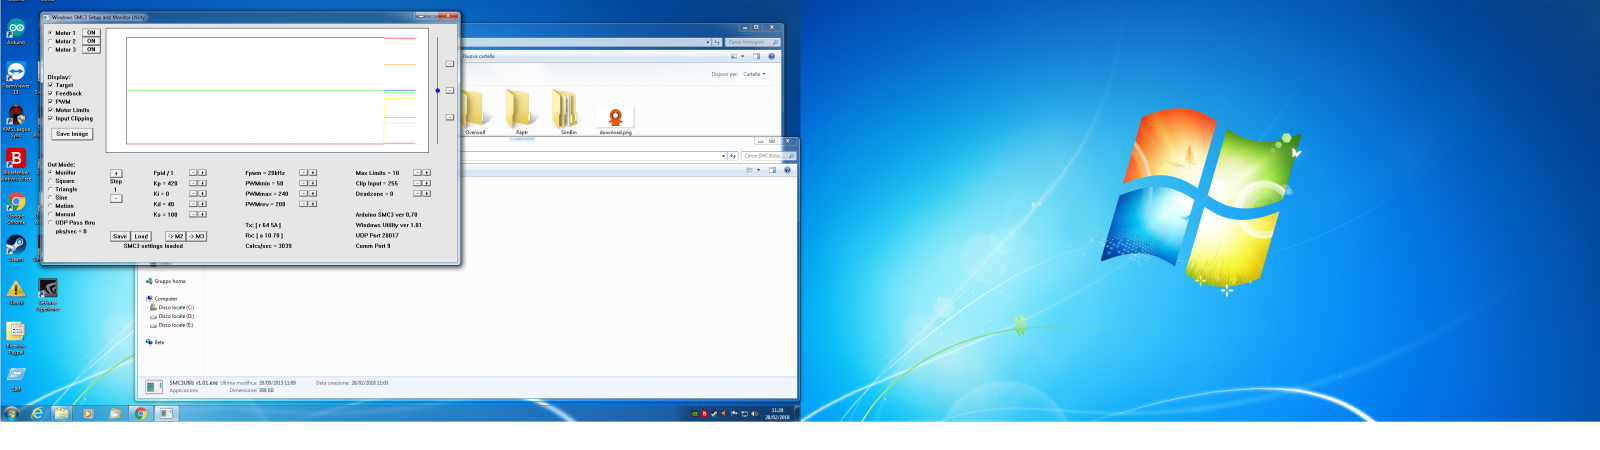This screenshot has height=450, width=1600.
Task: Select the UDP Pass thru mode
Action: (x=51, y=222)
